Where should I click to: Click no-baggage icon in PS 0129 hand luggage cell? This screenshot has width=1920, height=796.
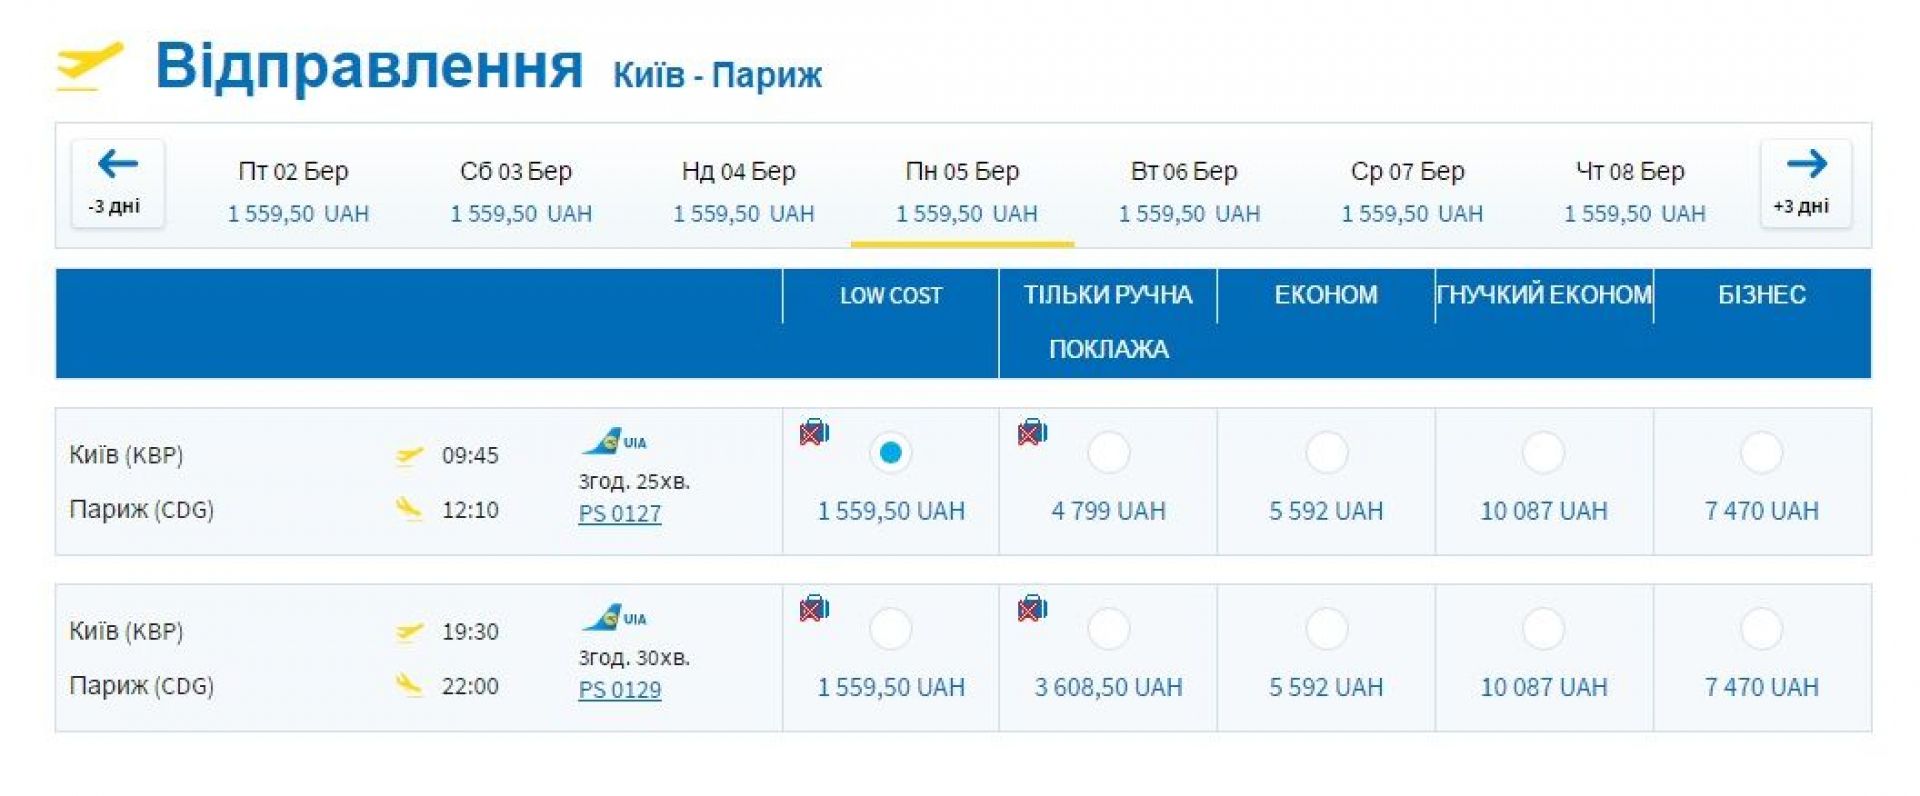tap(1032, 608)
